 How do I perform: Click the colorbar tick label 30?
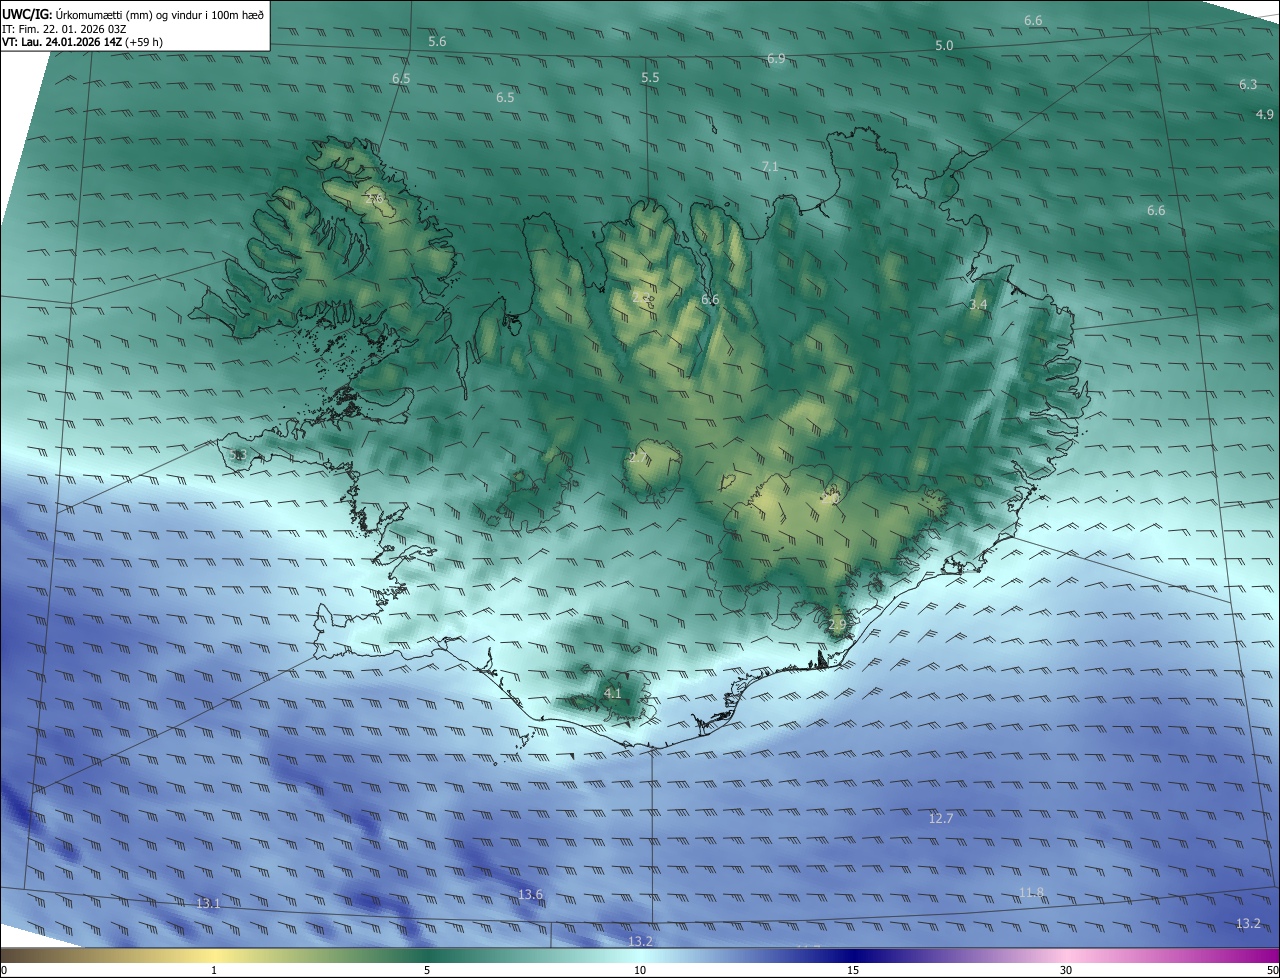click(x=1066, y=970)
